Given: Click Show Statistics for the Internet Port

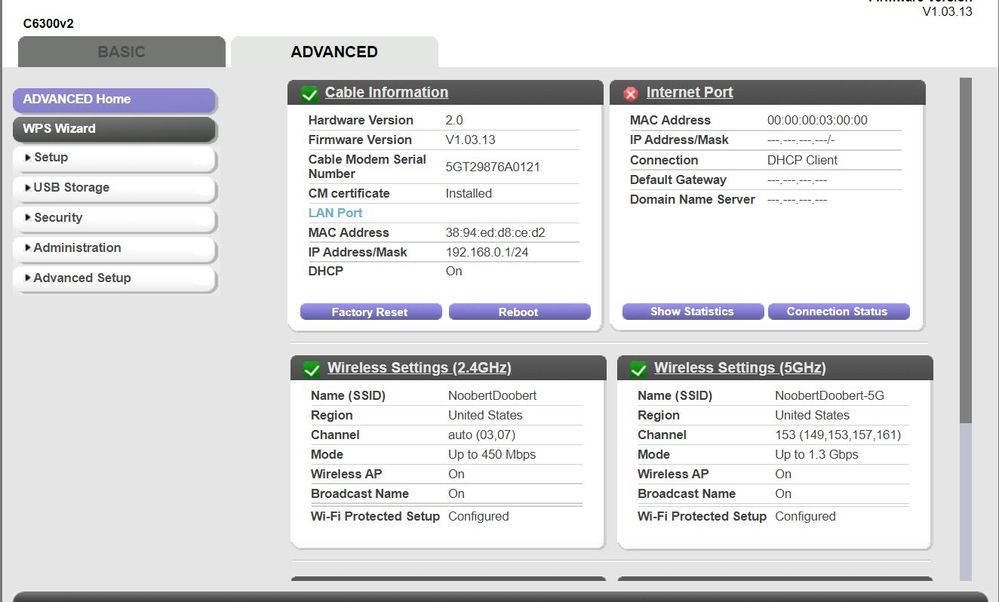Looking at the screenshot, I should click(x=692, y=311).
